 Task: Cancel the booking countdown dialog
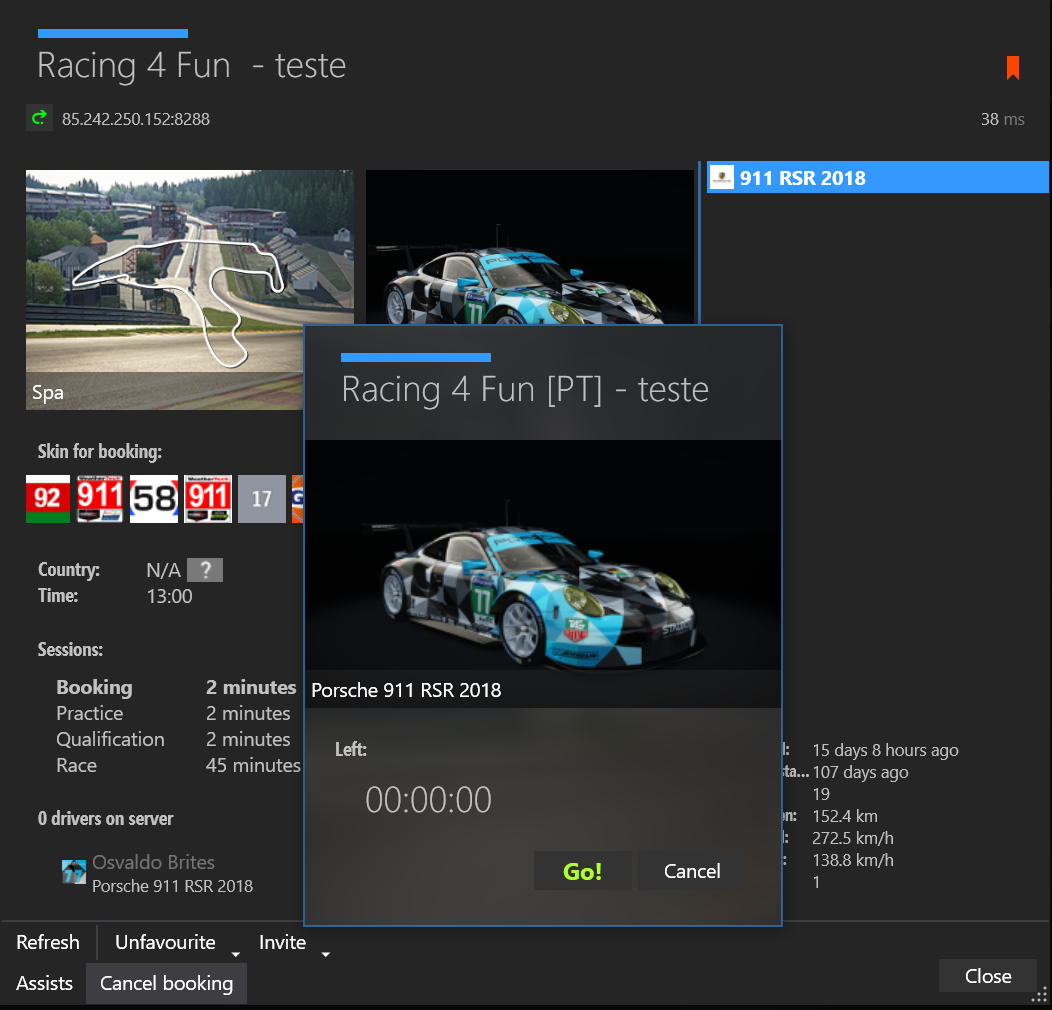pyautogui.click(x=692, y=871)
